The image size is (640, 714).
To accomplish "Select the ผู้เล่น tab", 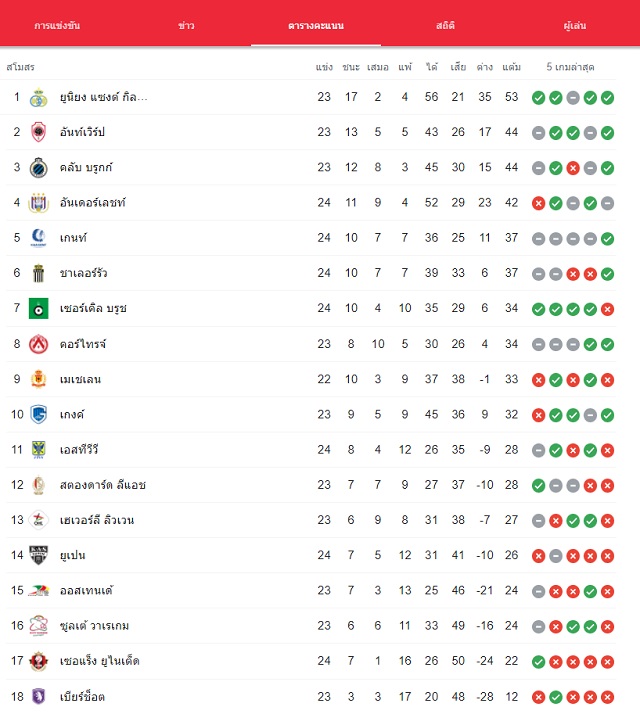I will [574, 26].
